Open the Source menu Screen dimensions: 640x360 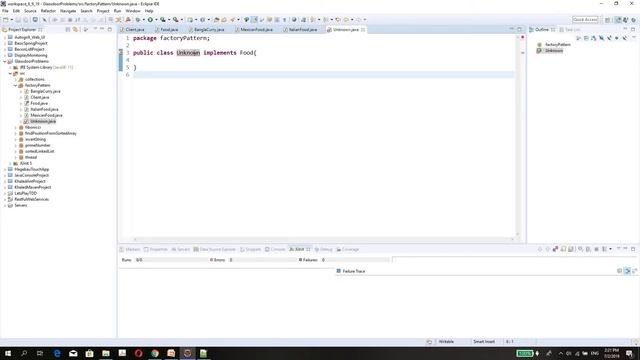[30, 11]
